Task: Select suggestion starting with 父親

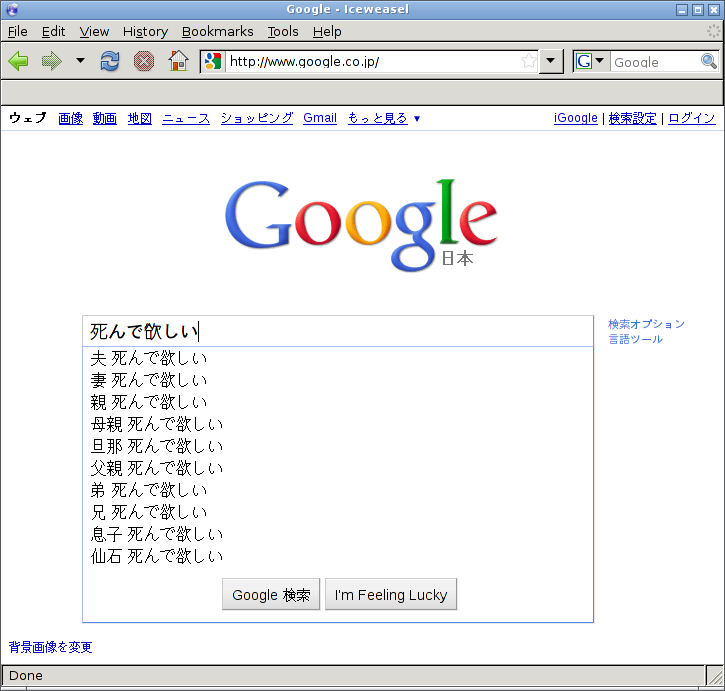Action: click(x=338, y=468)
